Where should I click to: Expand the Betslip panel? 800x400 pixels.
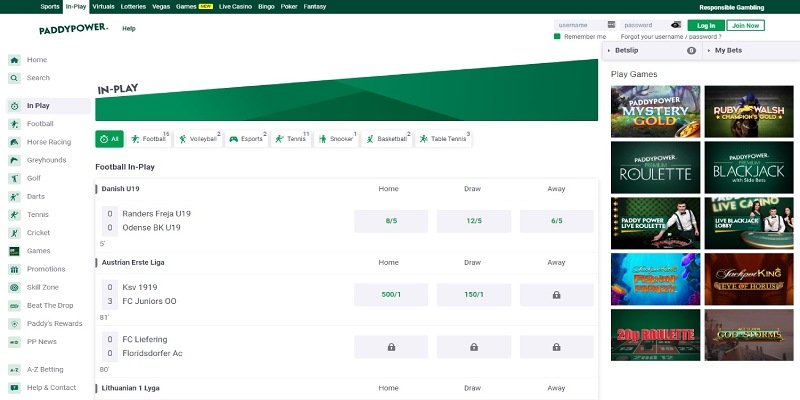pyautogui.click(x=652, y=51)
